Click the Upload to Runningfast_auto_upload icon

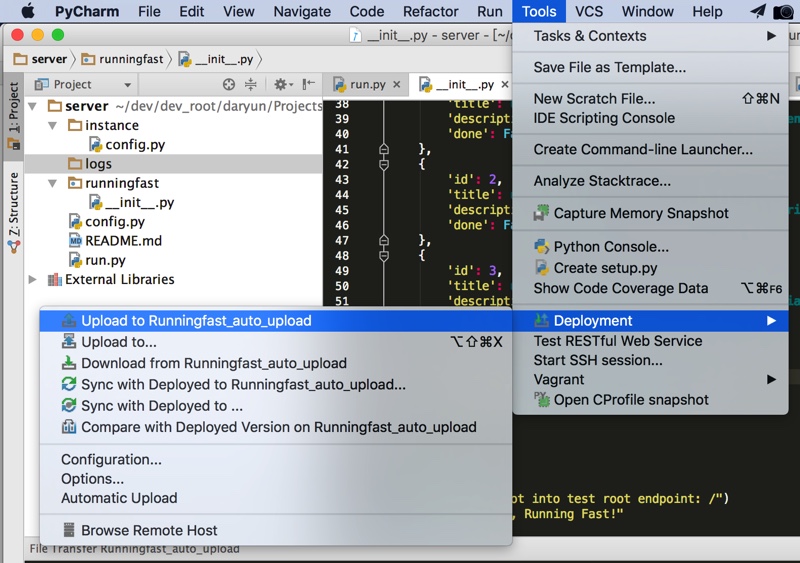69,321
